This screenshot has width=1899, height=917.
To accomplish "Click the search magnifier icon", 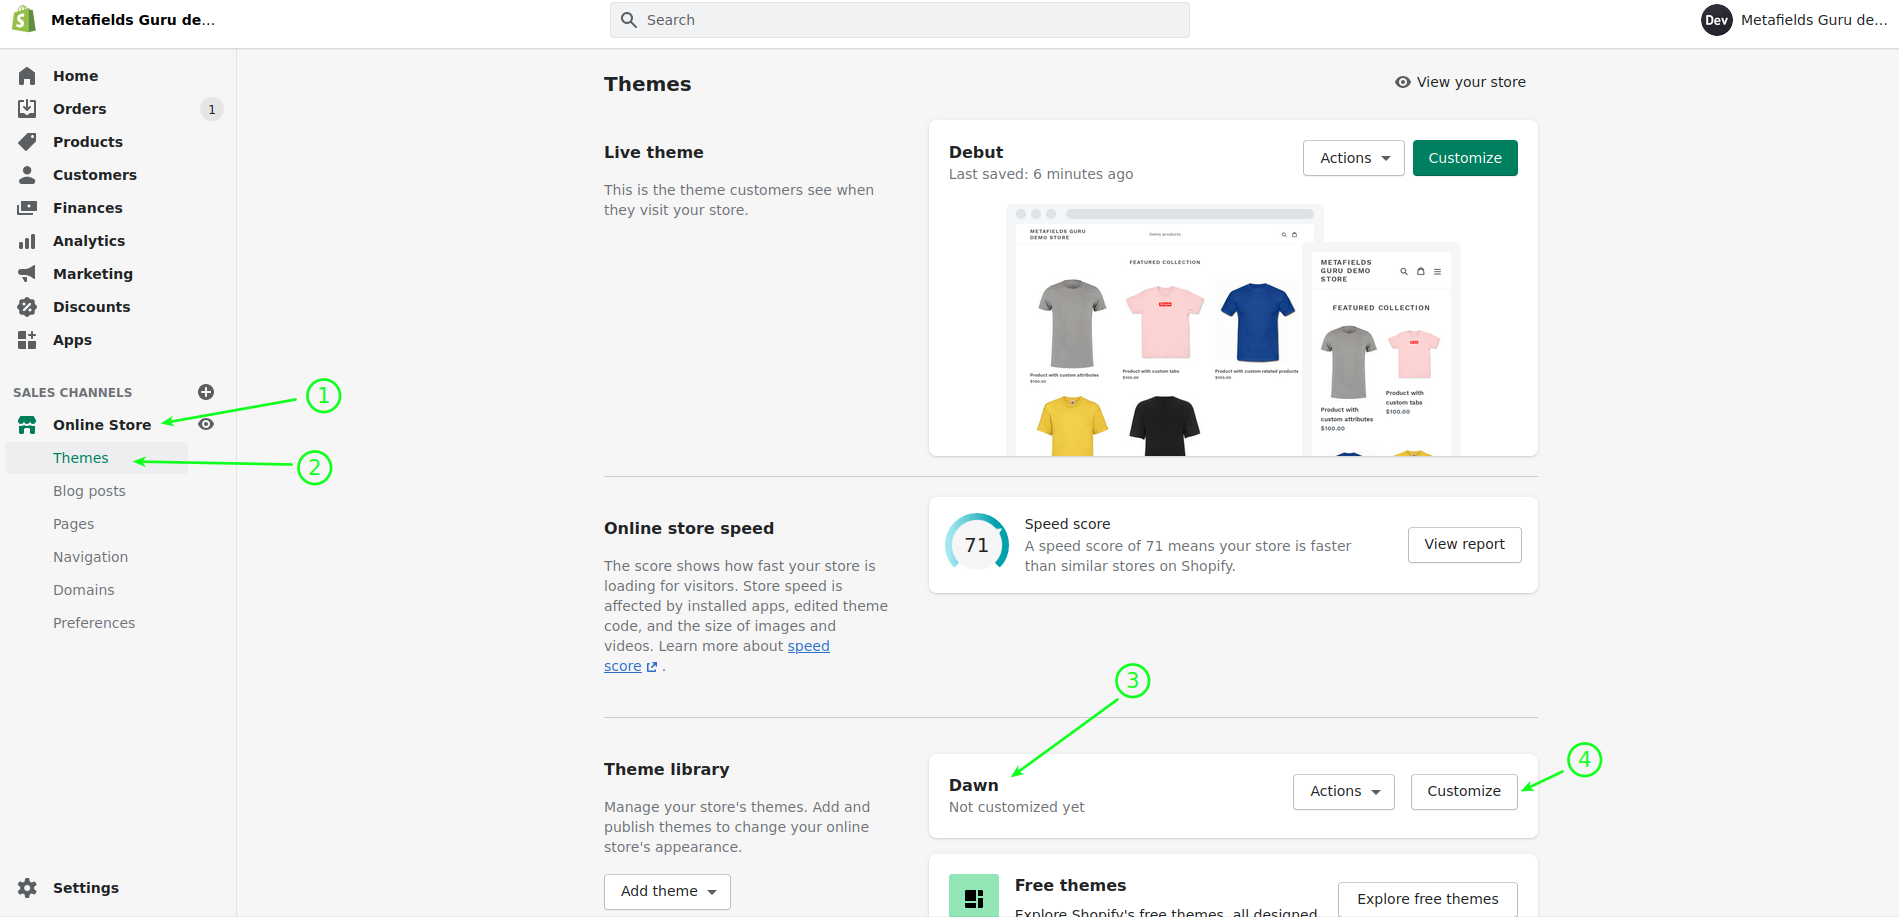I will 629,20.
